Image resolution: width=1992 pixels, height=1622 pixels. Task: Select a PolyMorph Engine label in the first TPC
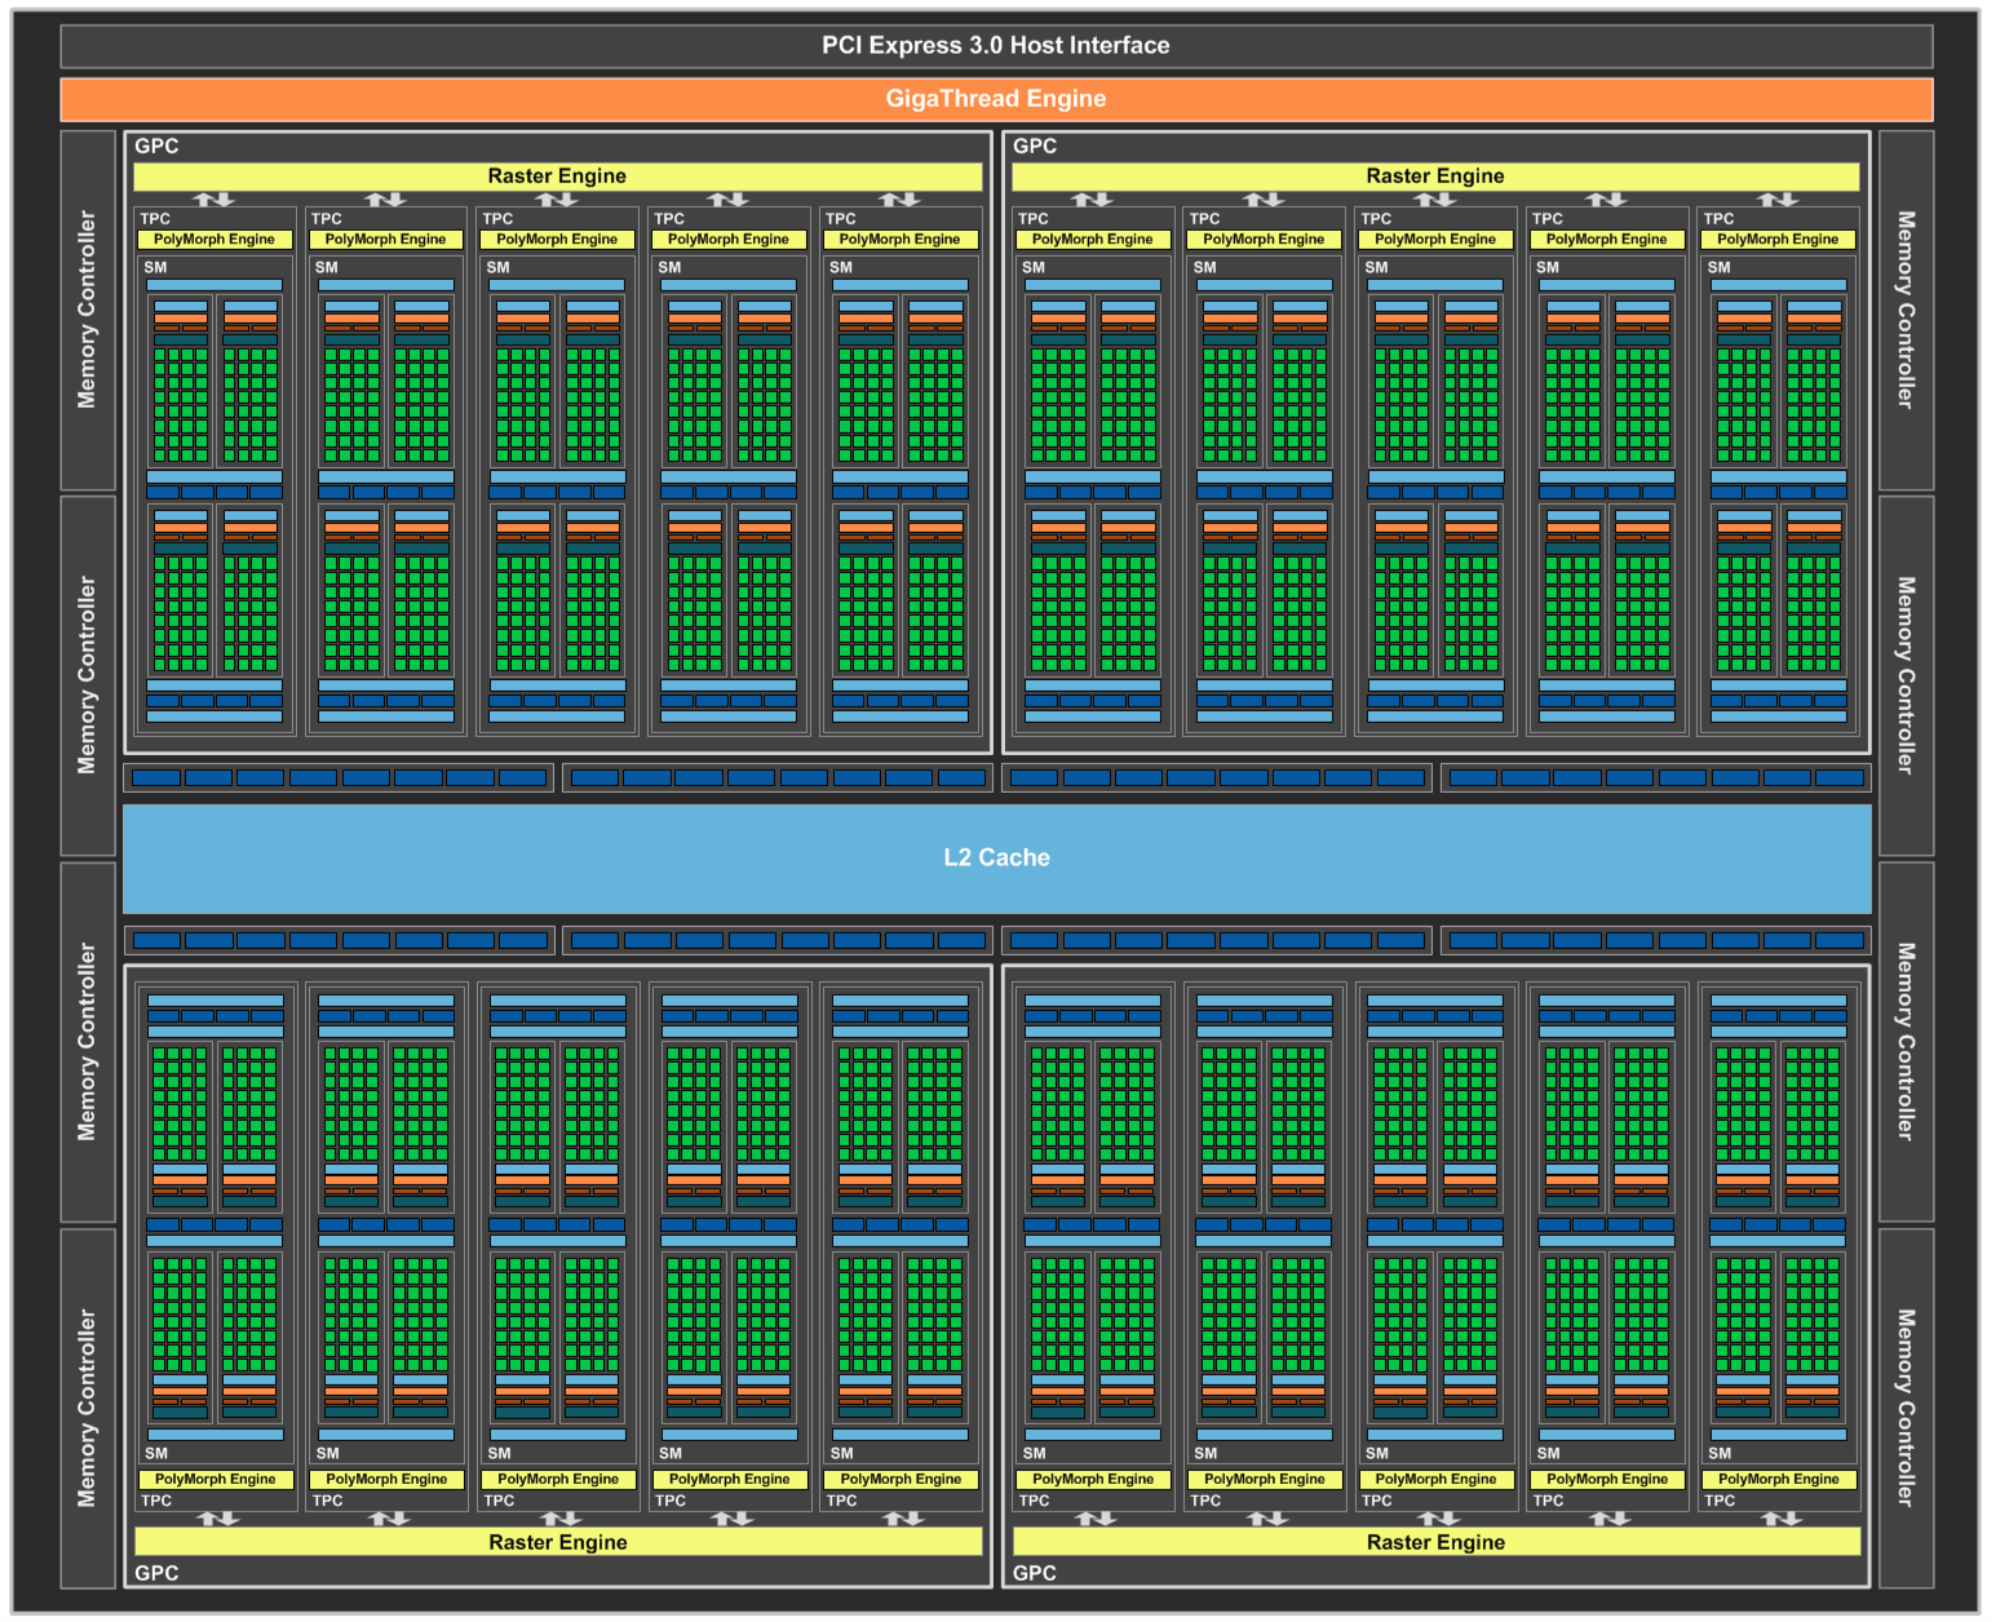tap(213, 239)
